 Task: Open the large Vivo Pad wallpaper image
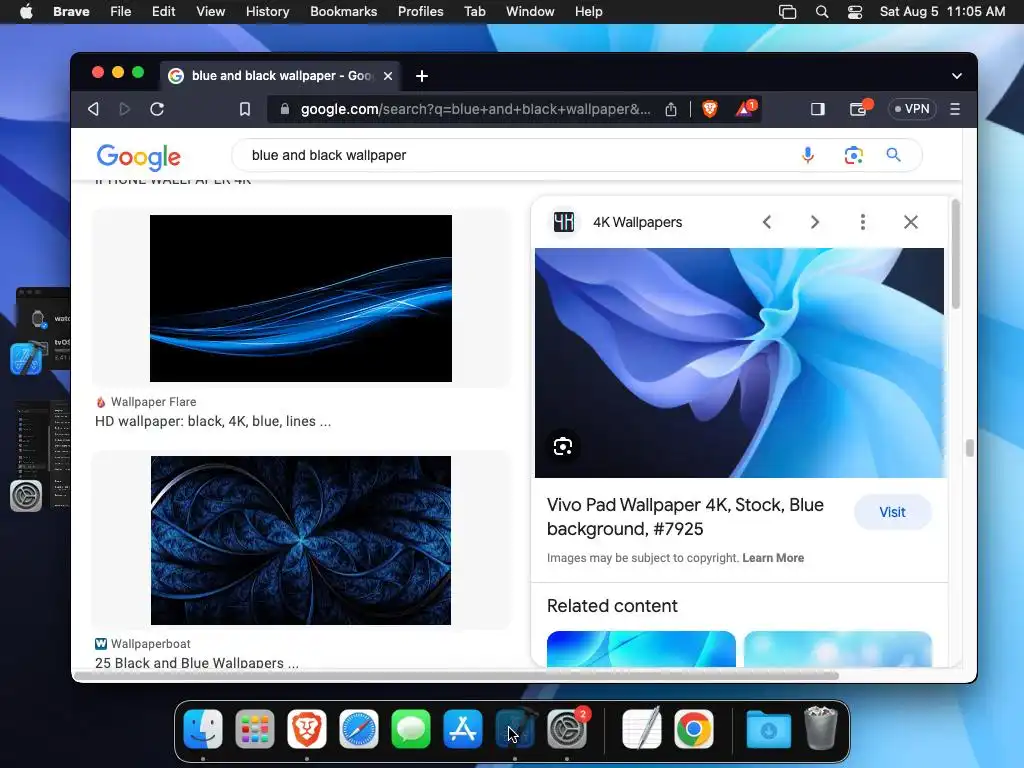pos(739,362)
